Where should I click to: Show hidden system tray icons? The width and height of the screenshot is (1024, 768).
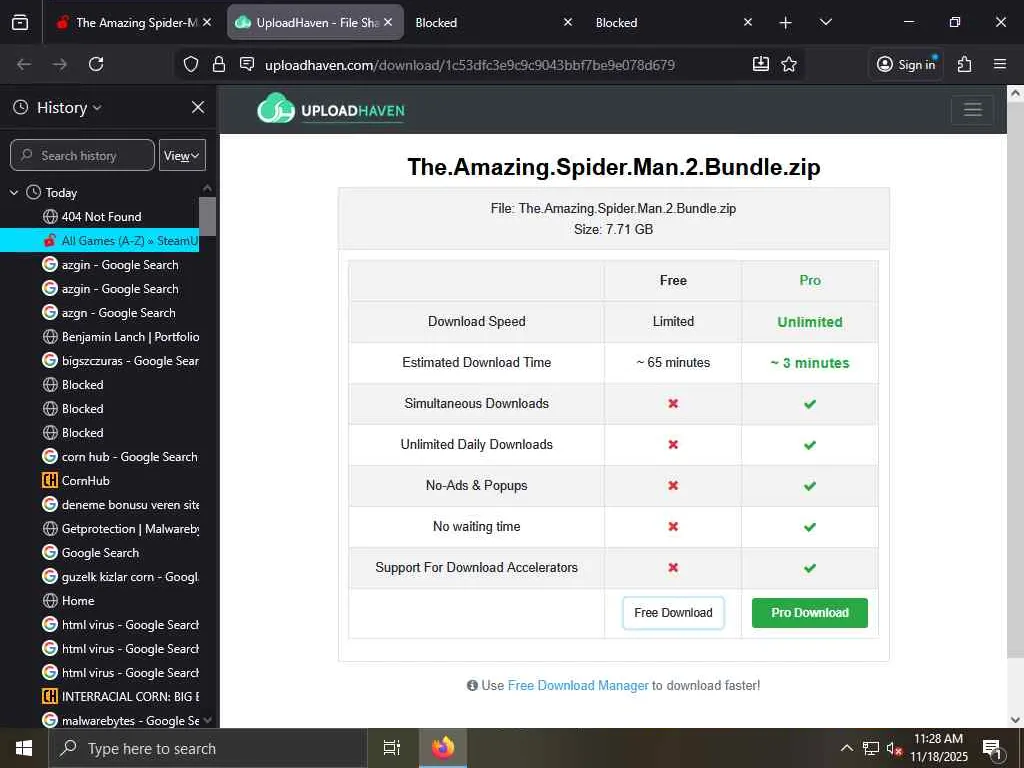[846, 748]
